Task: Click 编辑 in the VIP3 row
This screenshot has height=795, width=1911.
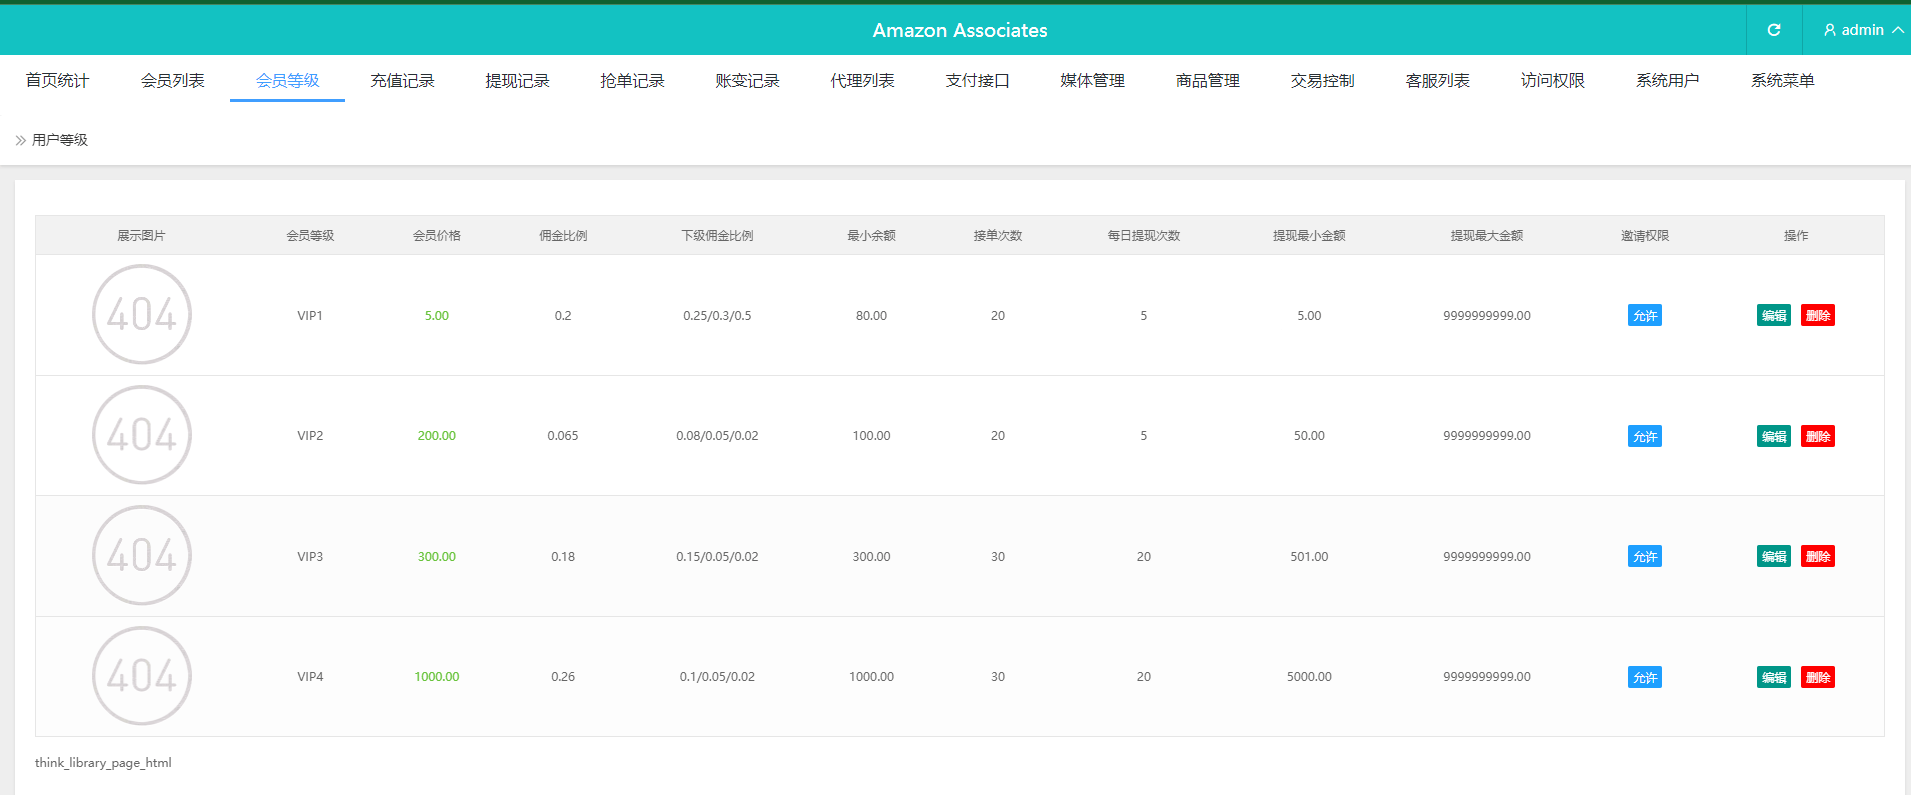Action: click(1774, 556)
